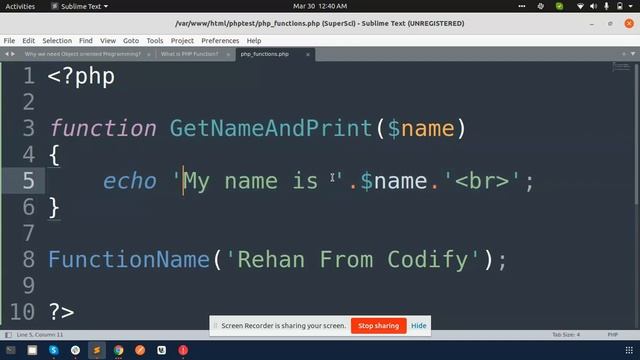Image resolution: width=640 pixels, height=360 pixels.
Task: Open the Activities overview
Action: click(x=20, y=6)
